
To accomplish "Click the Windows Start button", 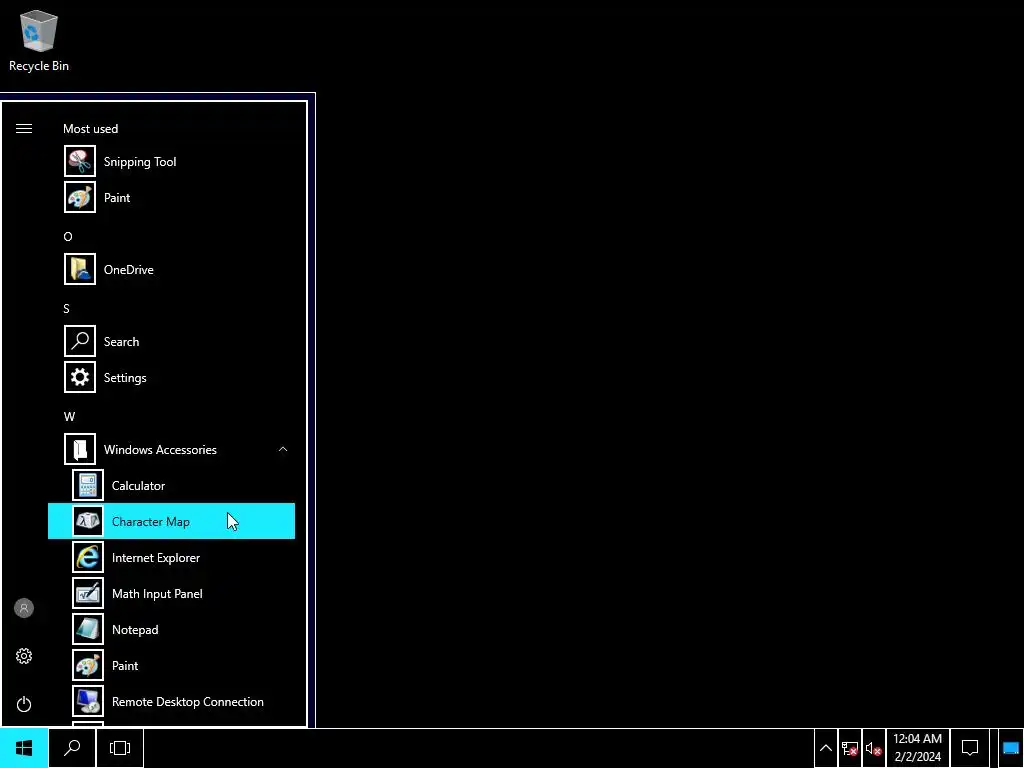I will pos(24,748).
